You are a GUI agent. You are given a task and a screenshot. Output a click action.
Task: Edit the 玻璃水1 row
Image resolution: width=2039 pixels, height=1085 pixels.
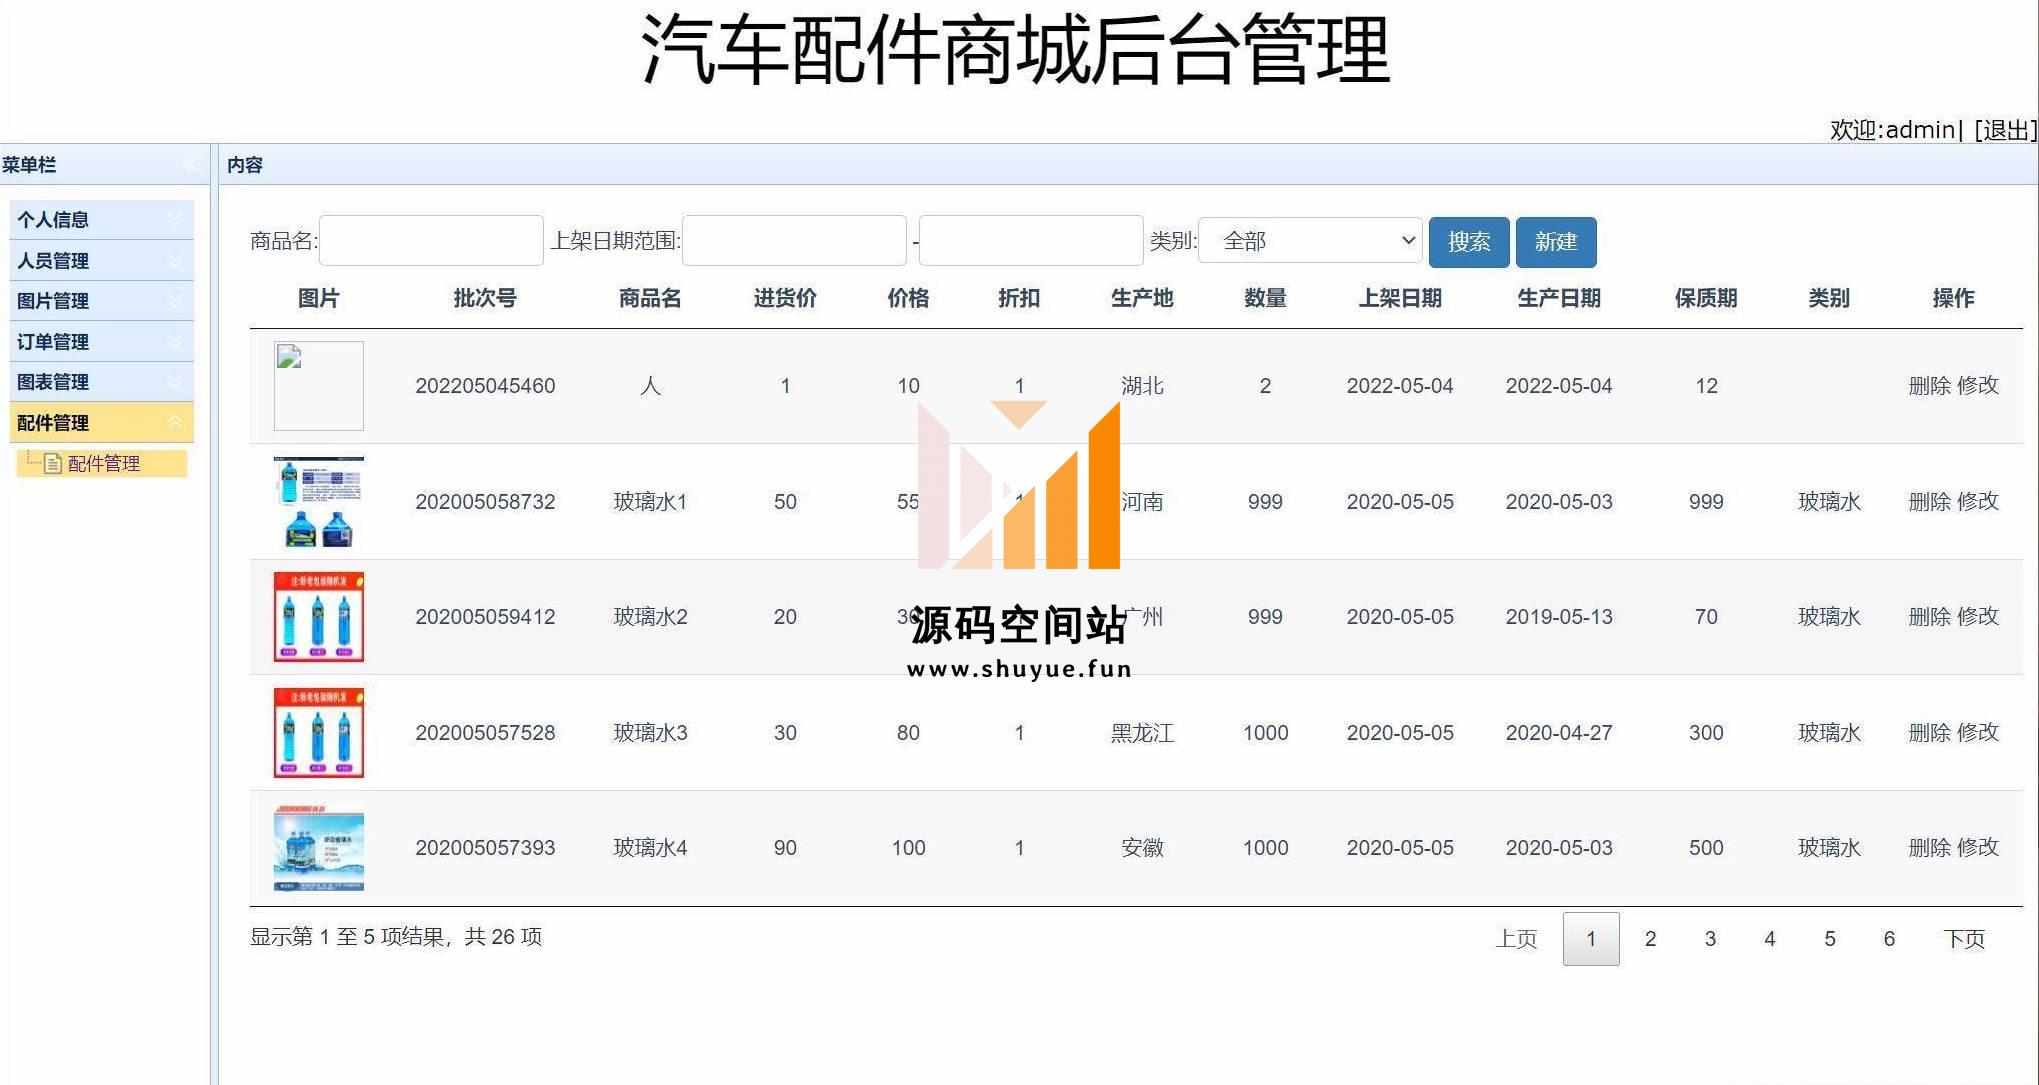pyautogui.click(x=1978, y=502)
